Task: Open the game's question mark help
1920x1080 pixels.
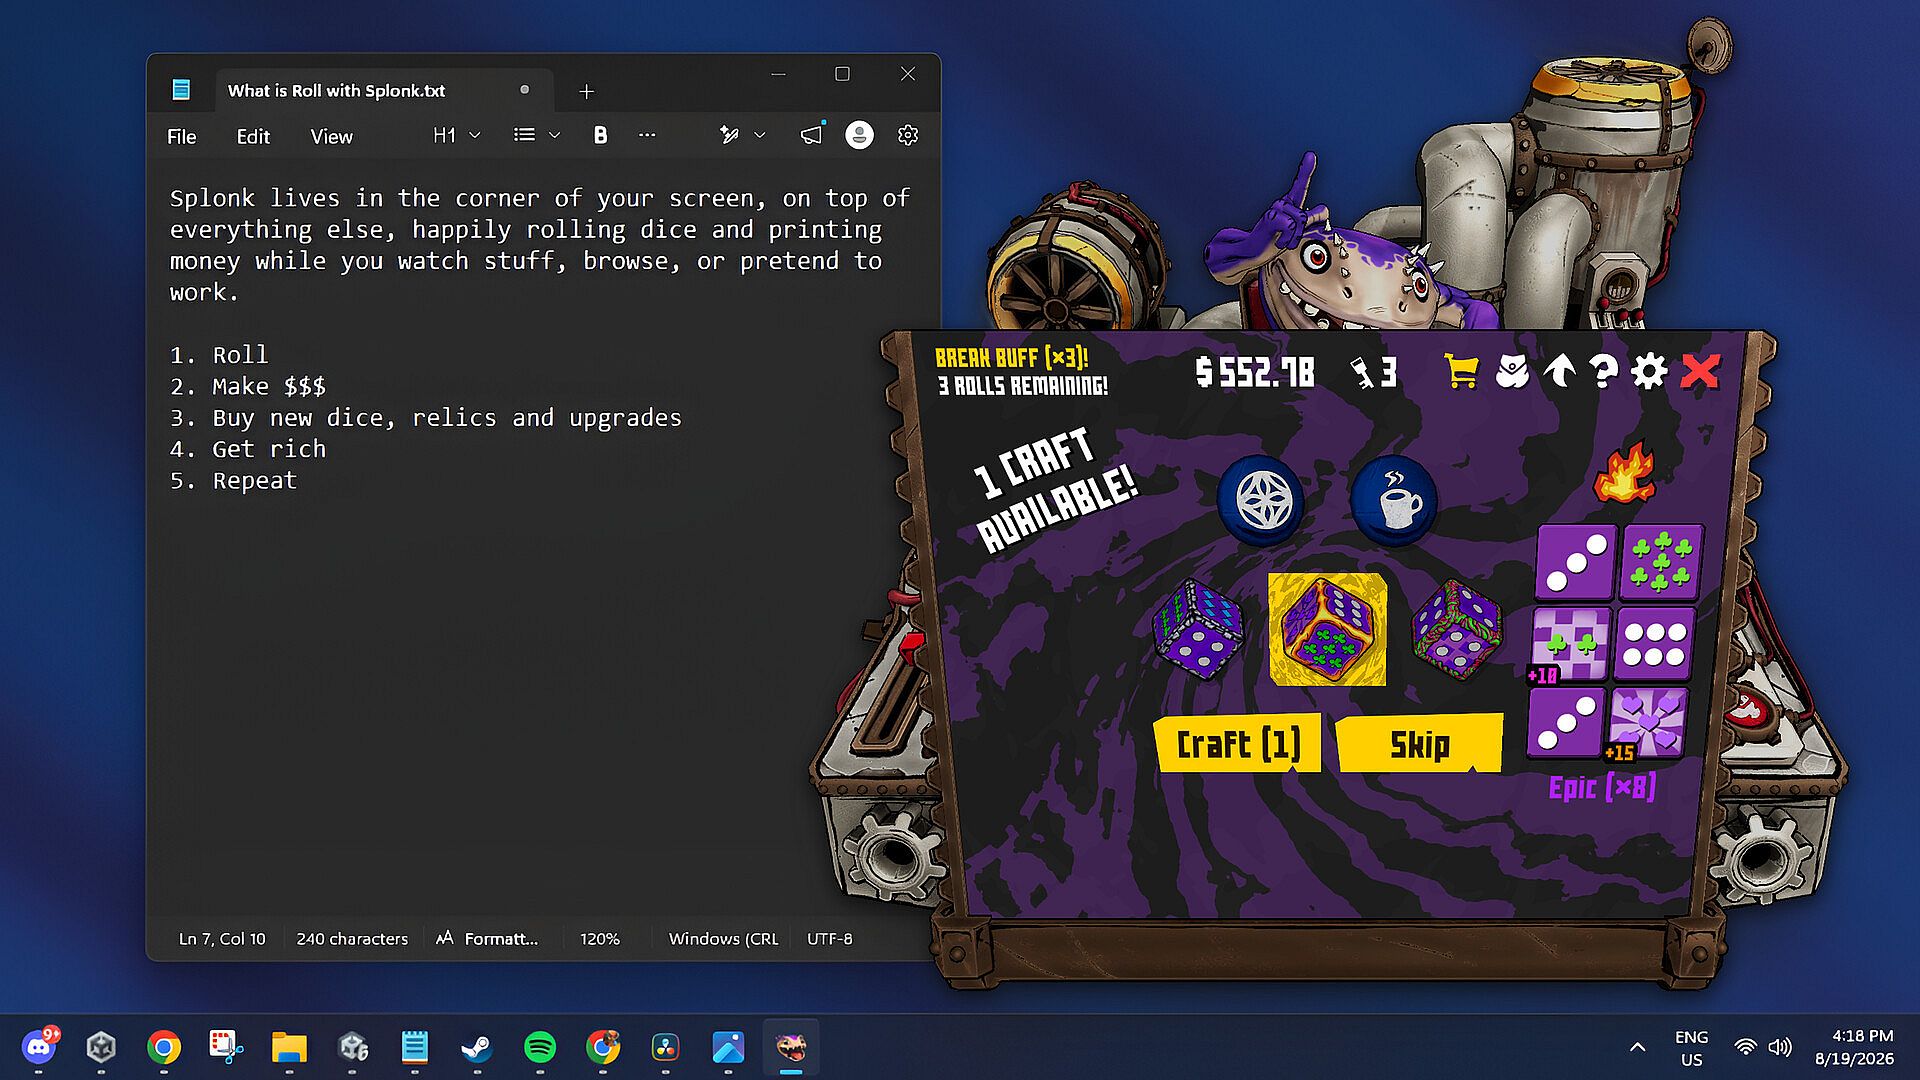Action: [1603, 371]
